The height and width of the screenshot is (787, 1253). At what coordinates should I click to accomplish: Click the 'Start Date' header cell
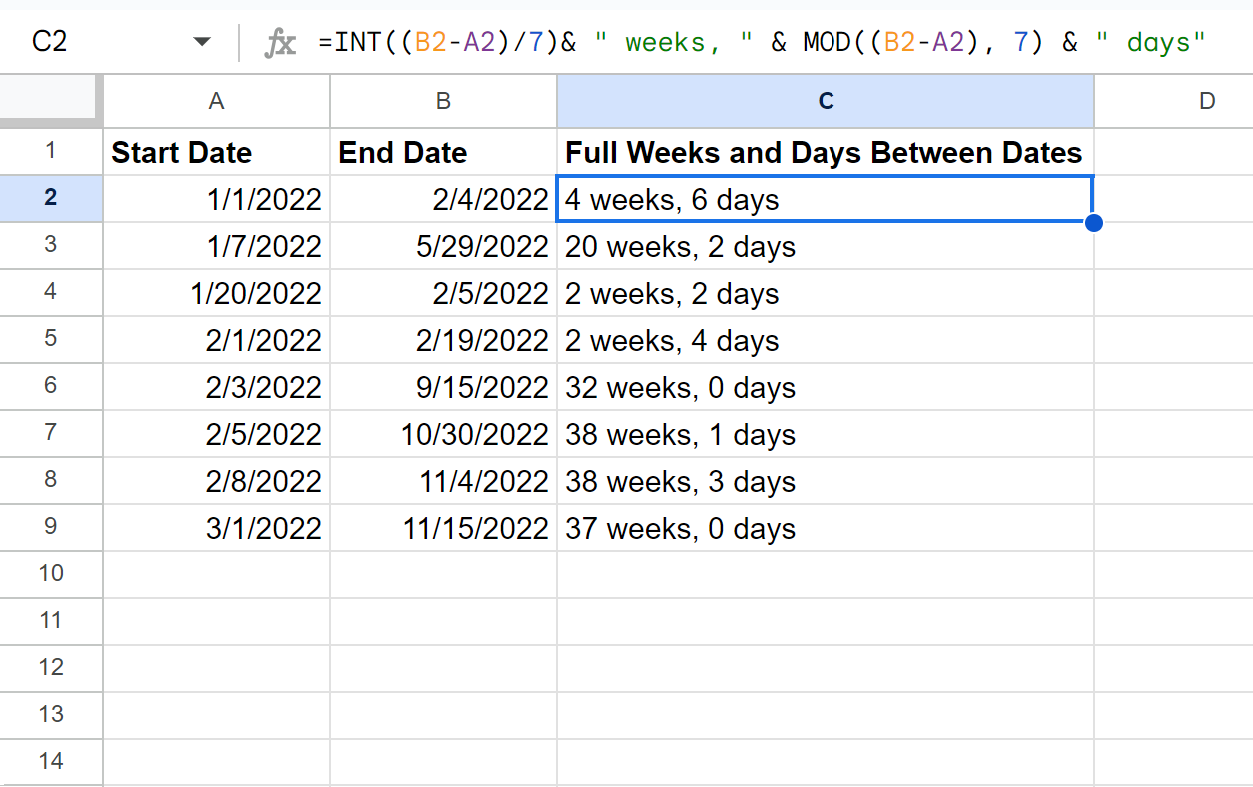216,152
